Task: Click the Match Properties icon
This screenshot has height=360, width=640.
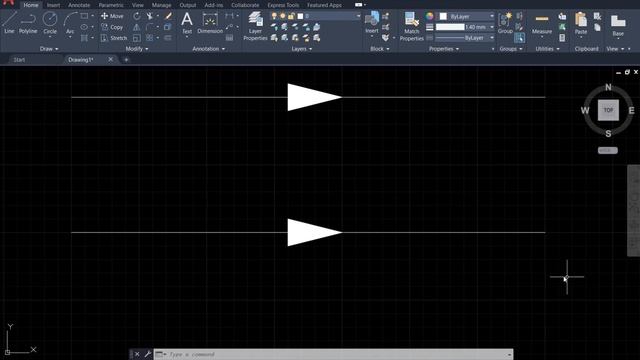Action: (x=411, y=26)
